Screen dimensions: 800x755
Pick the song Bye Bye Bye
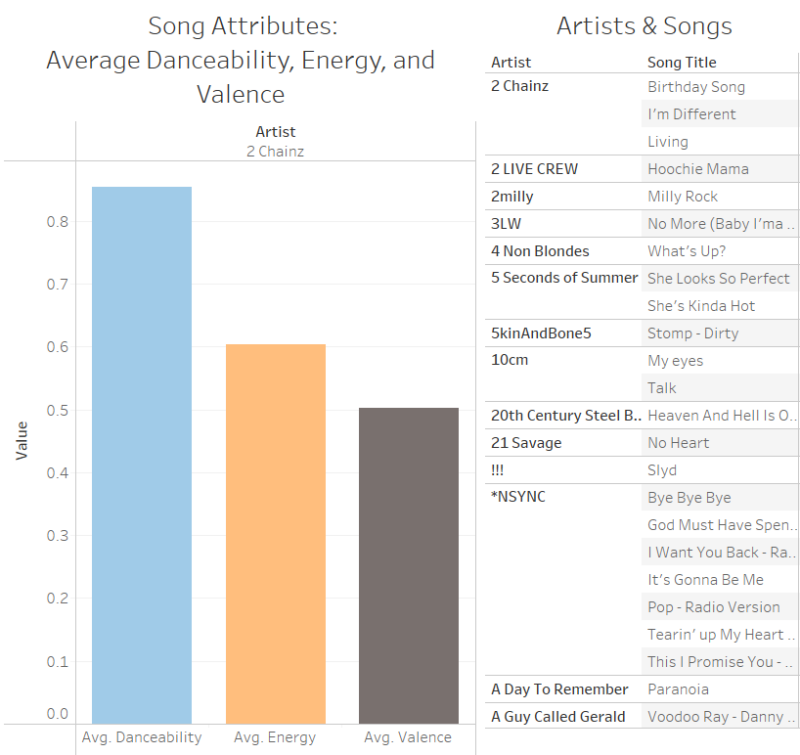click(689, 497)
